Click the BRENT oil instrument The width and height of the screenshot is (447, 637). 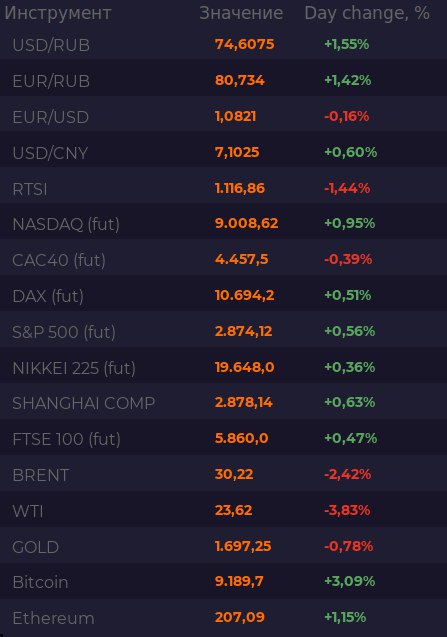(x=224, y=475)
